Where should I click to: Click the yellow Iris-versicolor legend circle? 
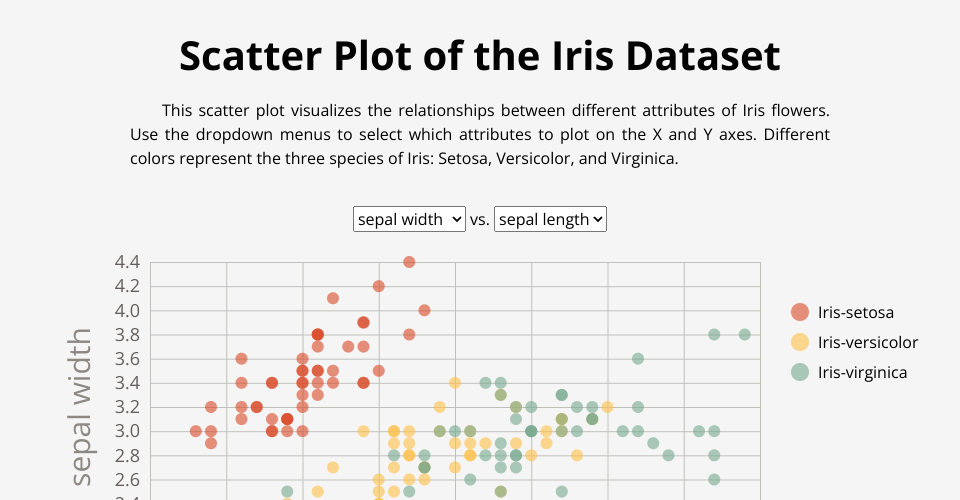click(800, 342)
